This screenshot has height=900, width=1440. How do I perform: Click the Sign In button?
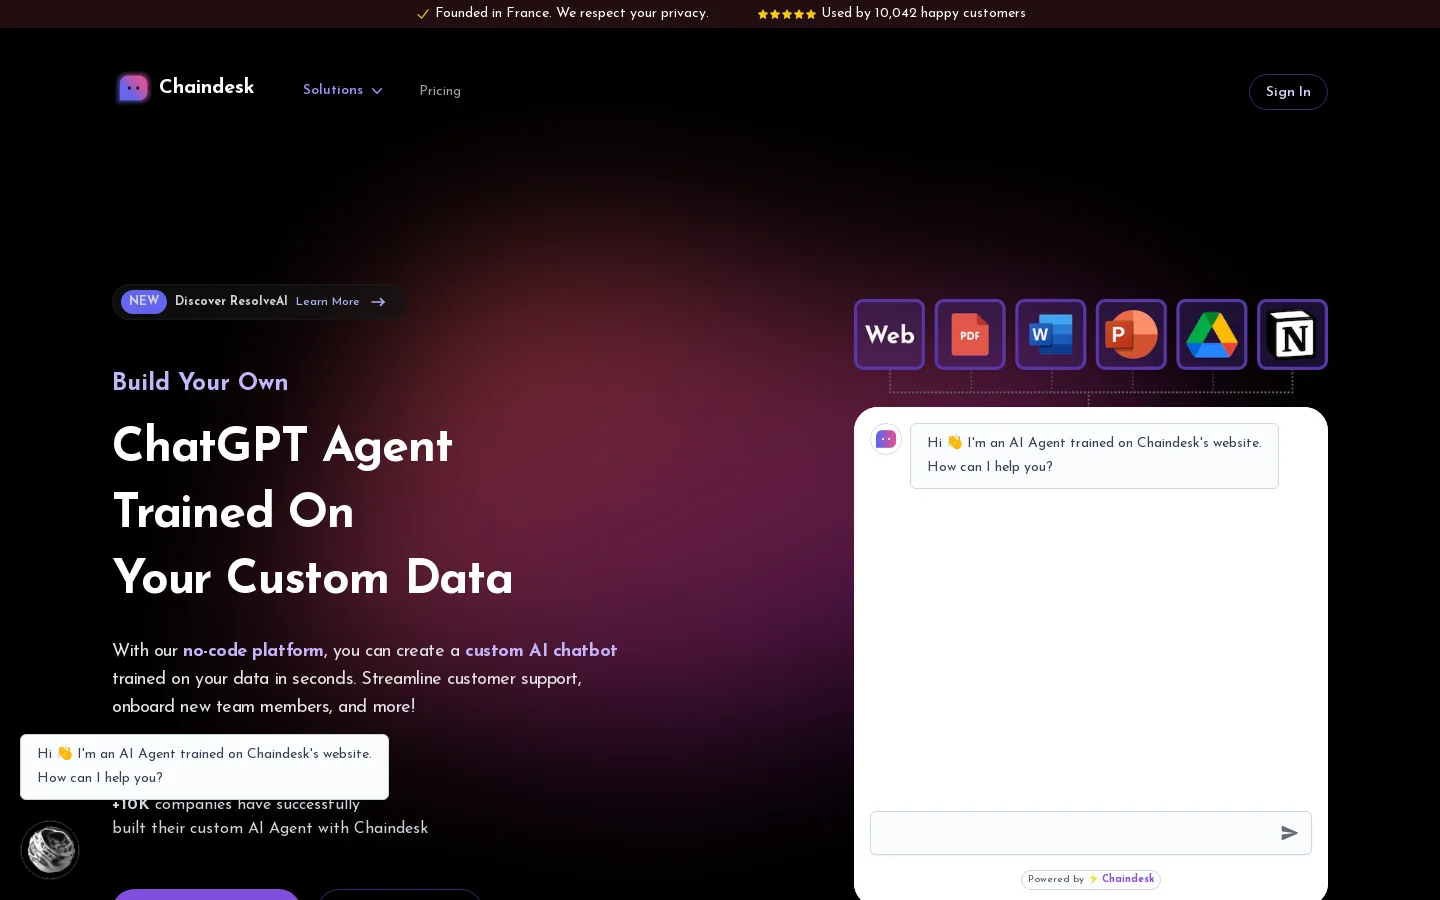(1288, 92)
